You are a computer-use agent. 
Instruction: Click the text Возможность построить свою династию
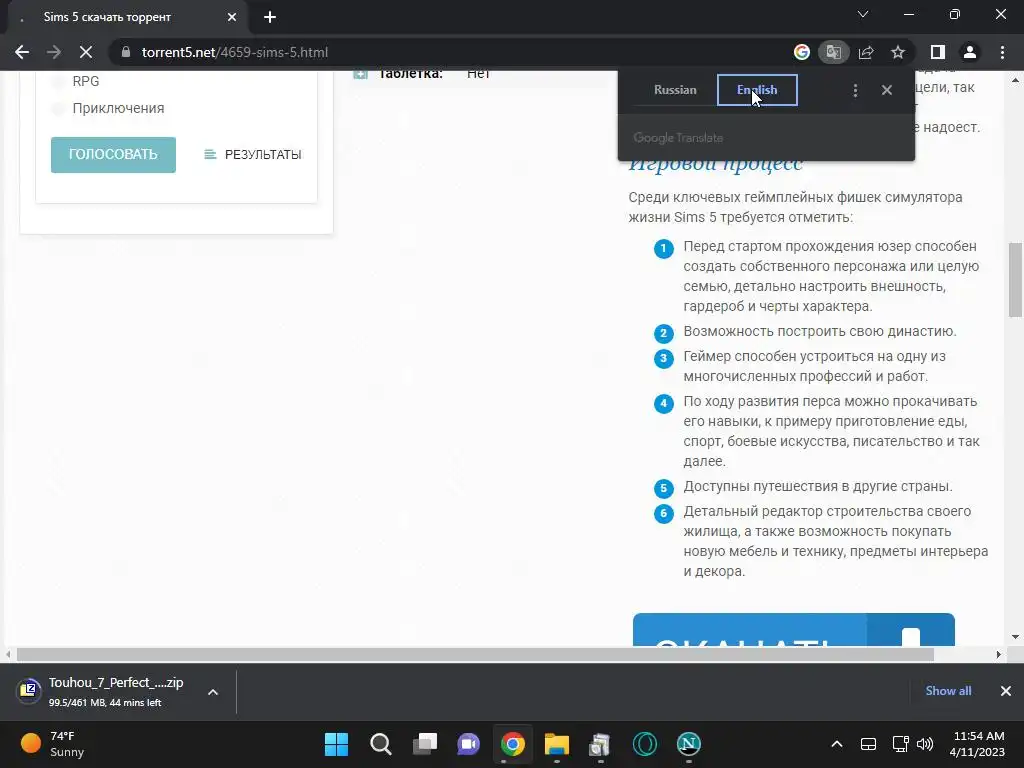[820, 331]
